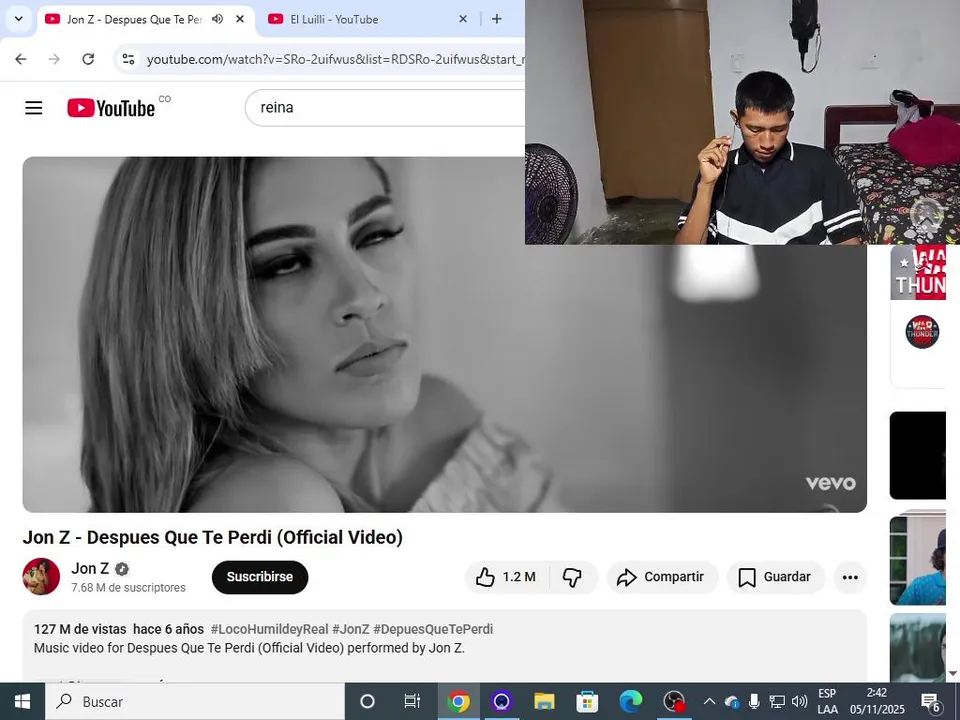Open Microsoft Store from taskbar

point(587,702)
